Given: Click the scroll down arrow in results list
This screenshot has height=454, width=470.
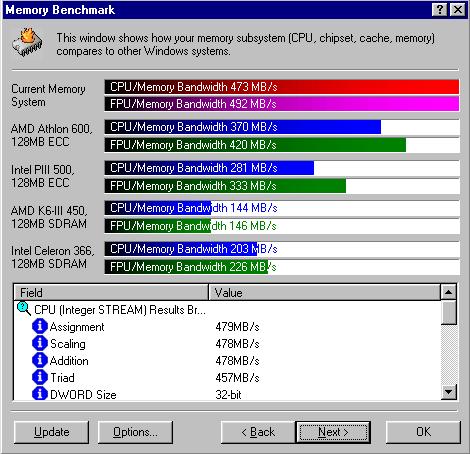Looking at the screenshot, I should coord(449,392).
